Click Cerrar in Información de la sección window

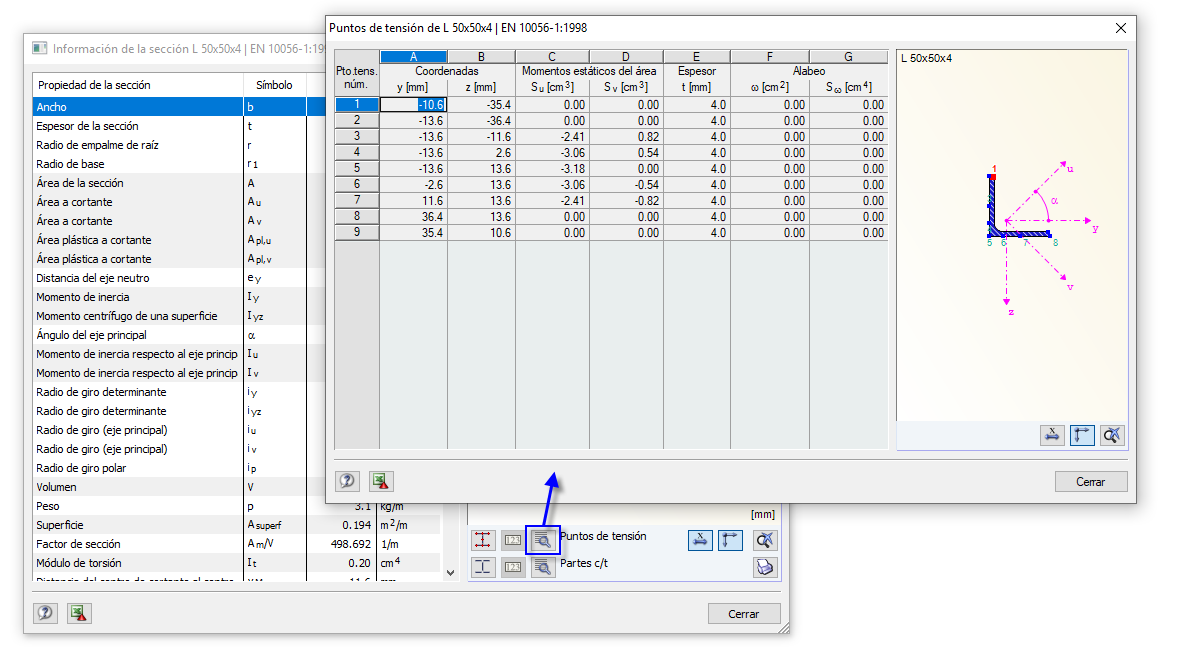pos(743,614)
